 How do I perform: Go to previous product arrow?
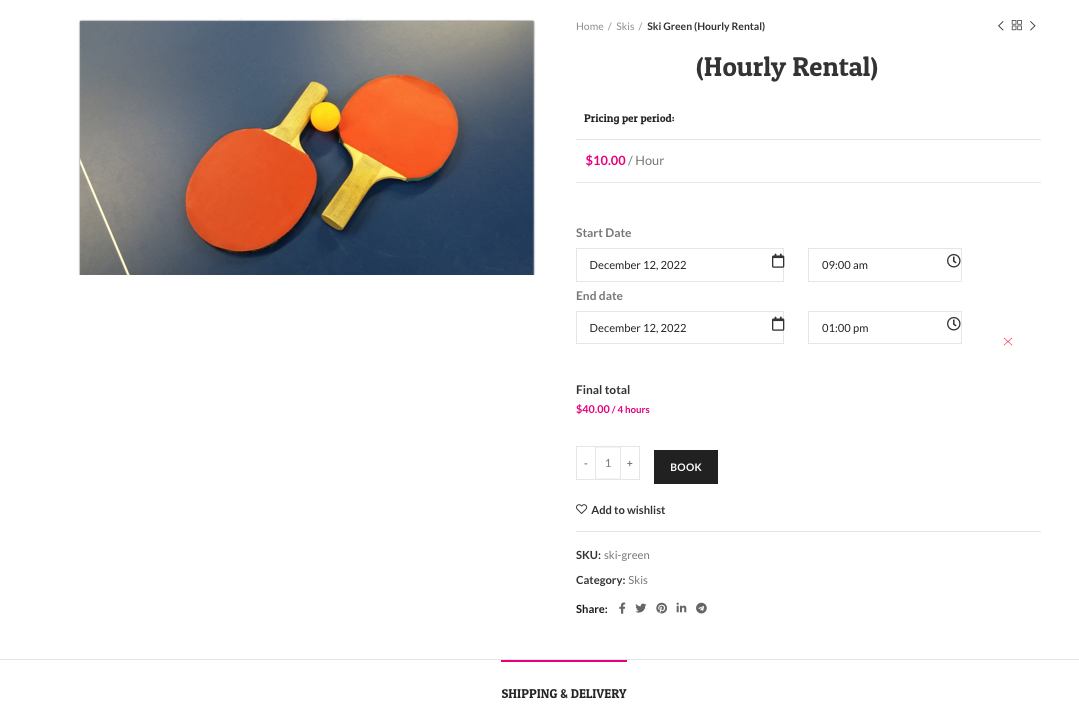1000,26
